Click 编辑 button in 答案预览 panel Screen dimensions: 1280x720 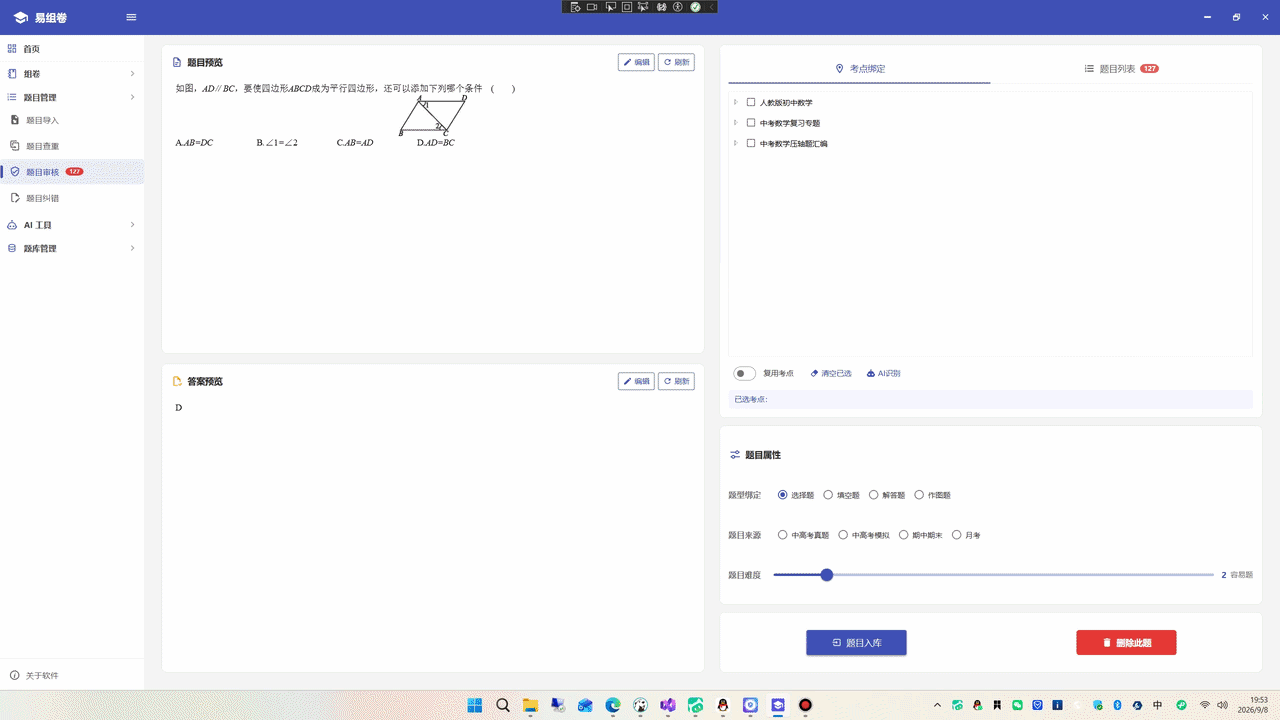coord(636,381)
